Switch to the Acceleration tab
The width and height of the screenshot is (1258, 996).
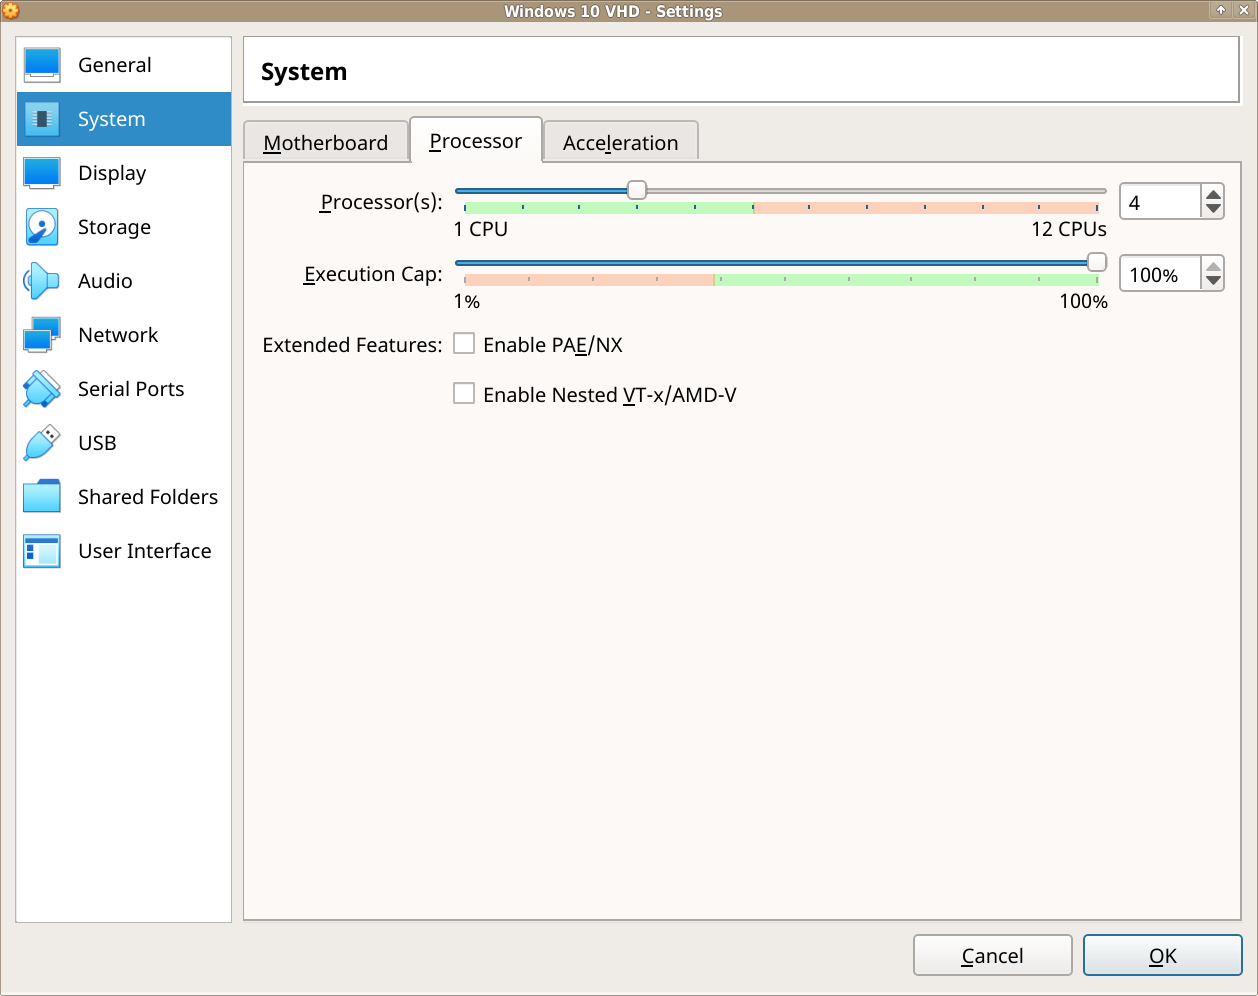pyautogui.click(x=620, y=143)
